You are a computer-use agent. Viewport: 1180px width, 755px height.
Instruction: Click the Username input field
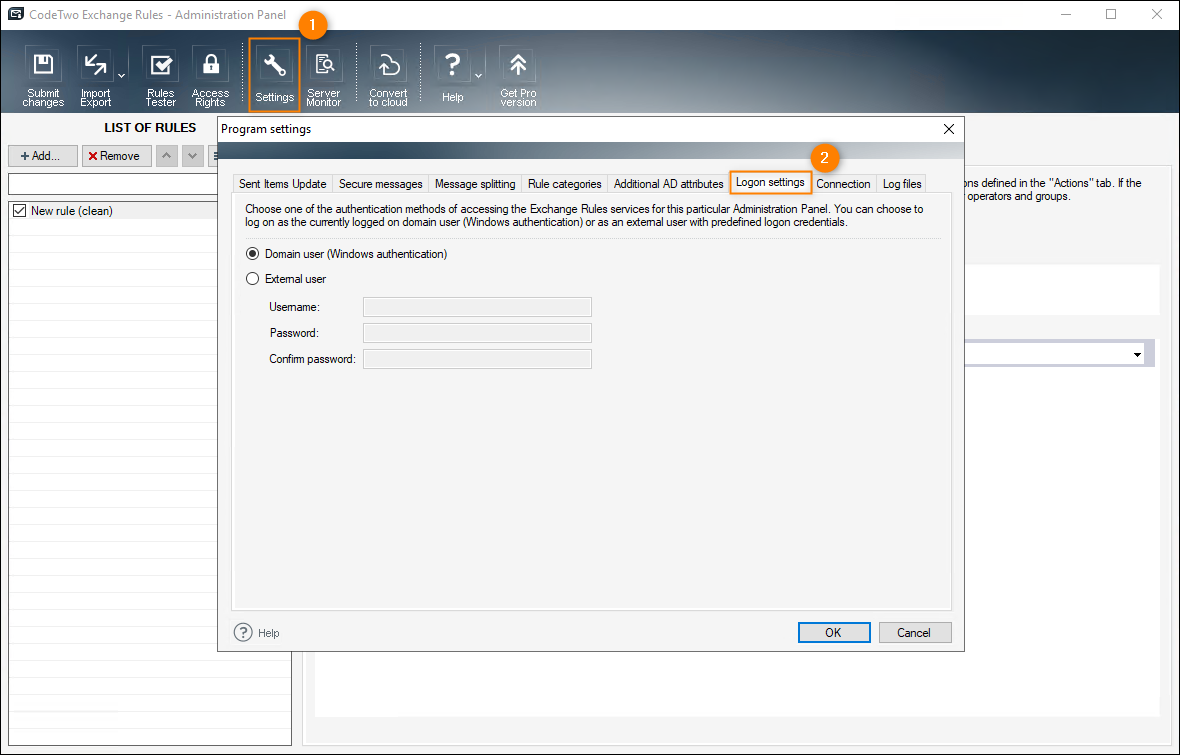477,307
